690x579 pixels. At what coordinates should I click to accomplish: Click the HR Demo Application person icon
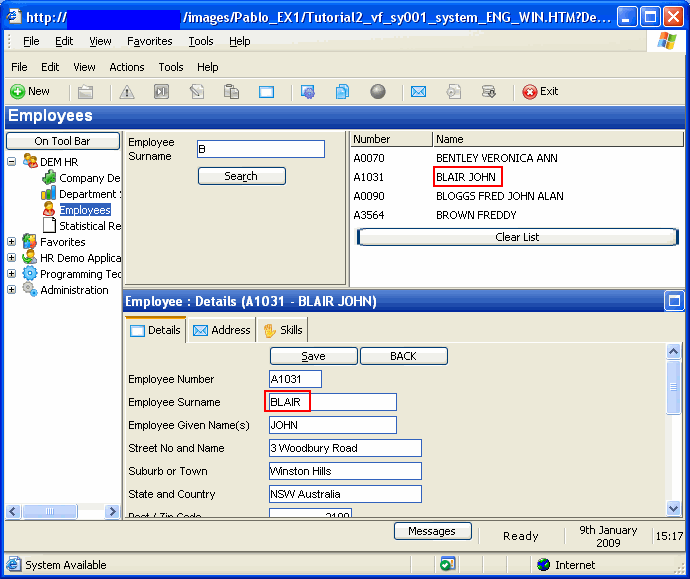tap(29, 257)
